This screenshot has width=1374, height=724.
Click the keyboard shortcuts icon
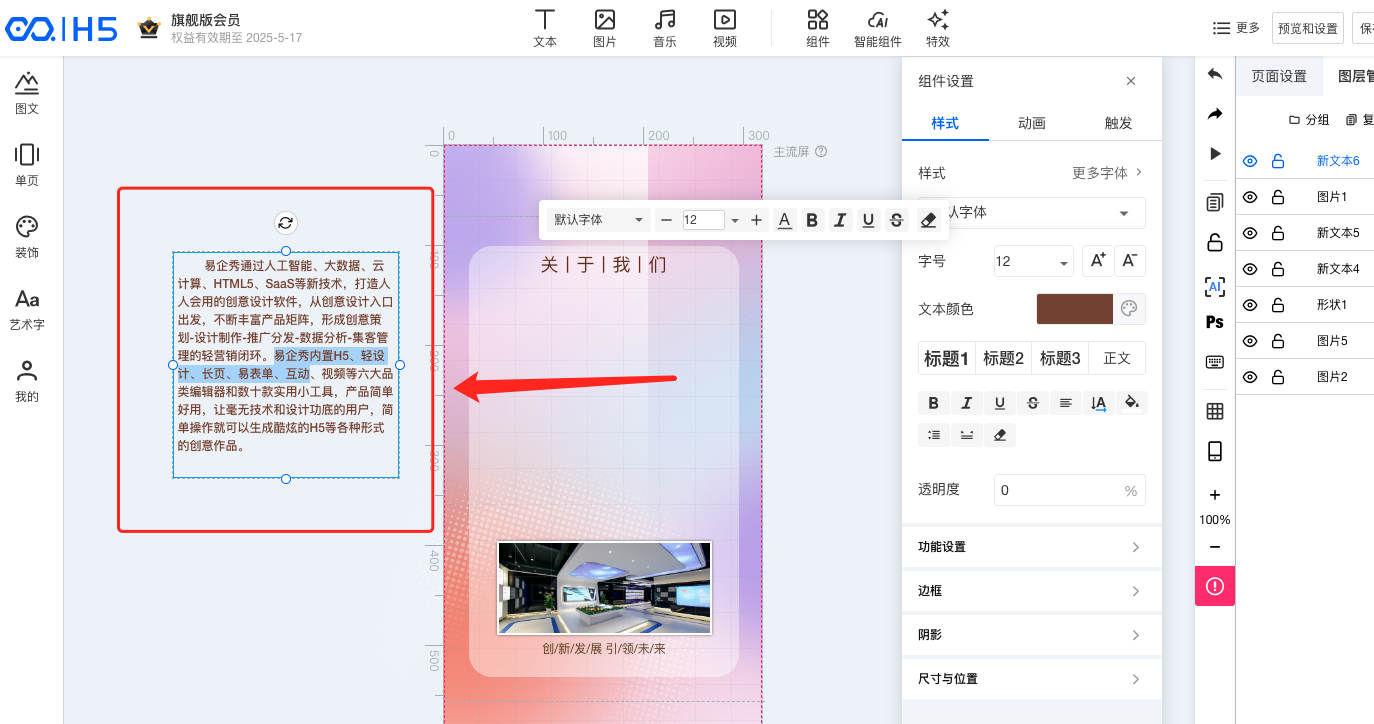point(1215,362)
